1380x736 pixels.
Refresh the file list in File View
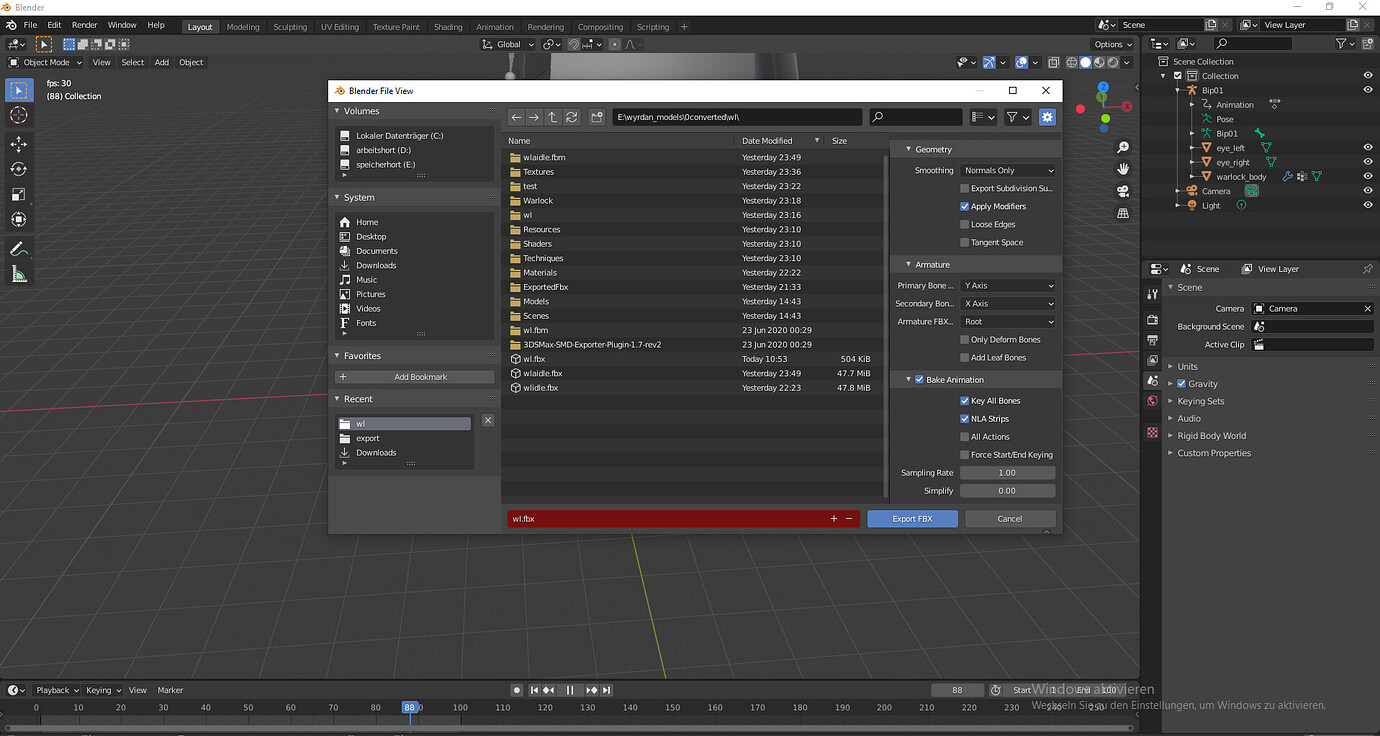click(x=572, y=117)
